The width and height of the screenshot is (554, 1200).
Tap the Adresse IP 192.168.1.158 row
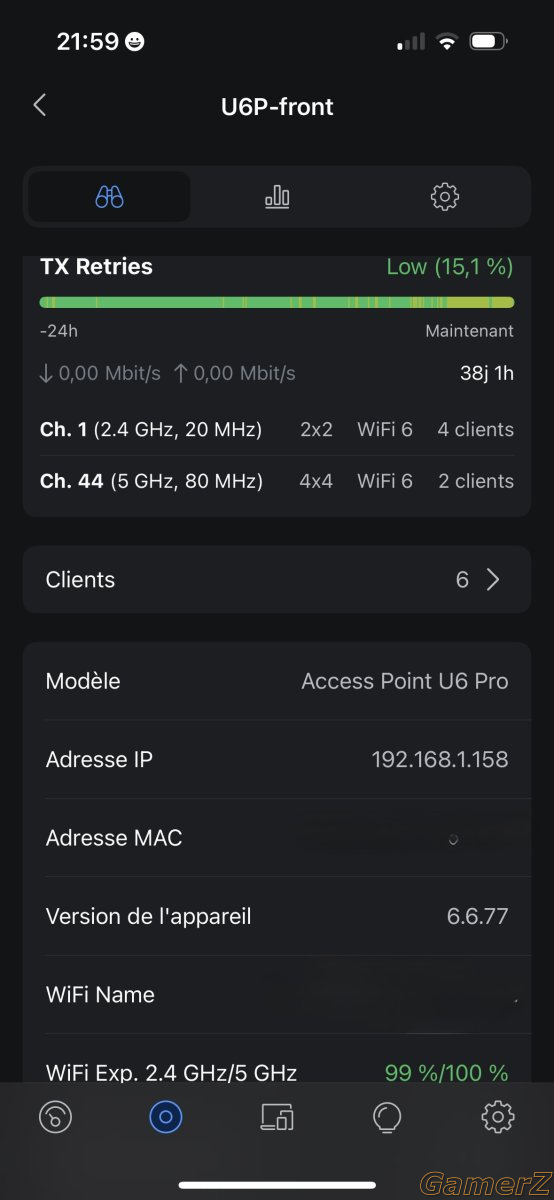pyautogui.click(x=277, y=760)
